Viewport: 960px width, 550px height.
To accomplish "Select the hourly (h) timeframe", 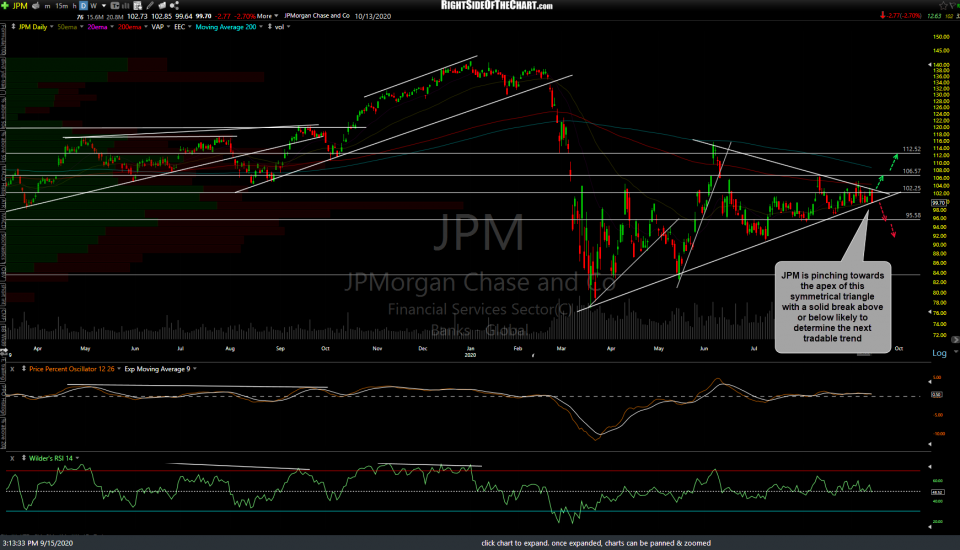I will [x=74, y=6].
